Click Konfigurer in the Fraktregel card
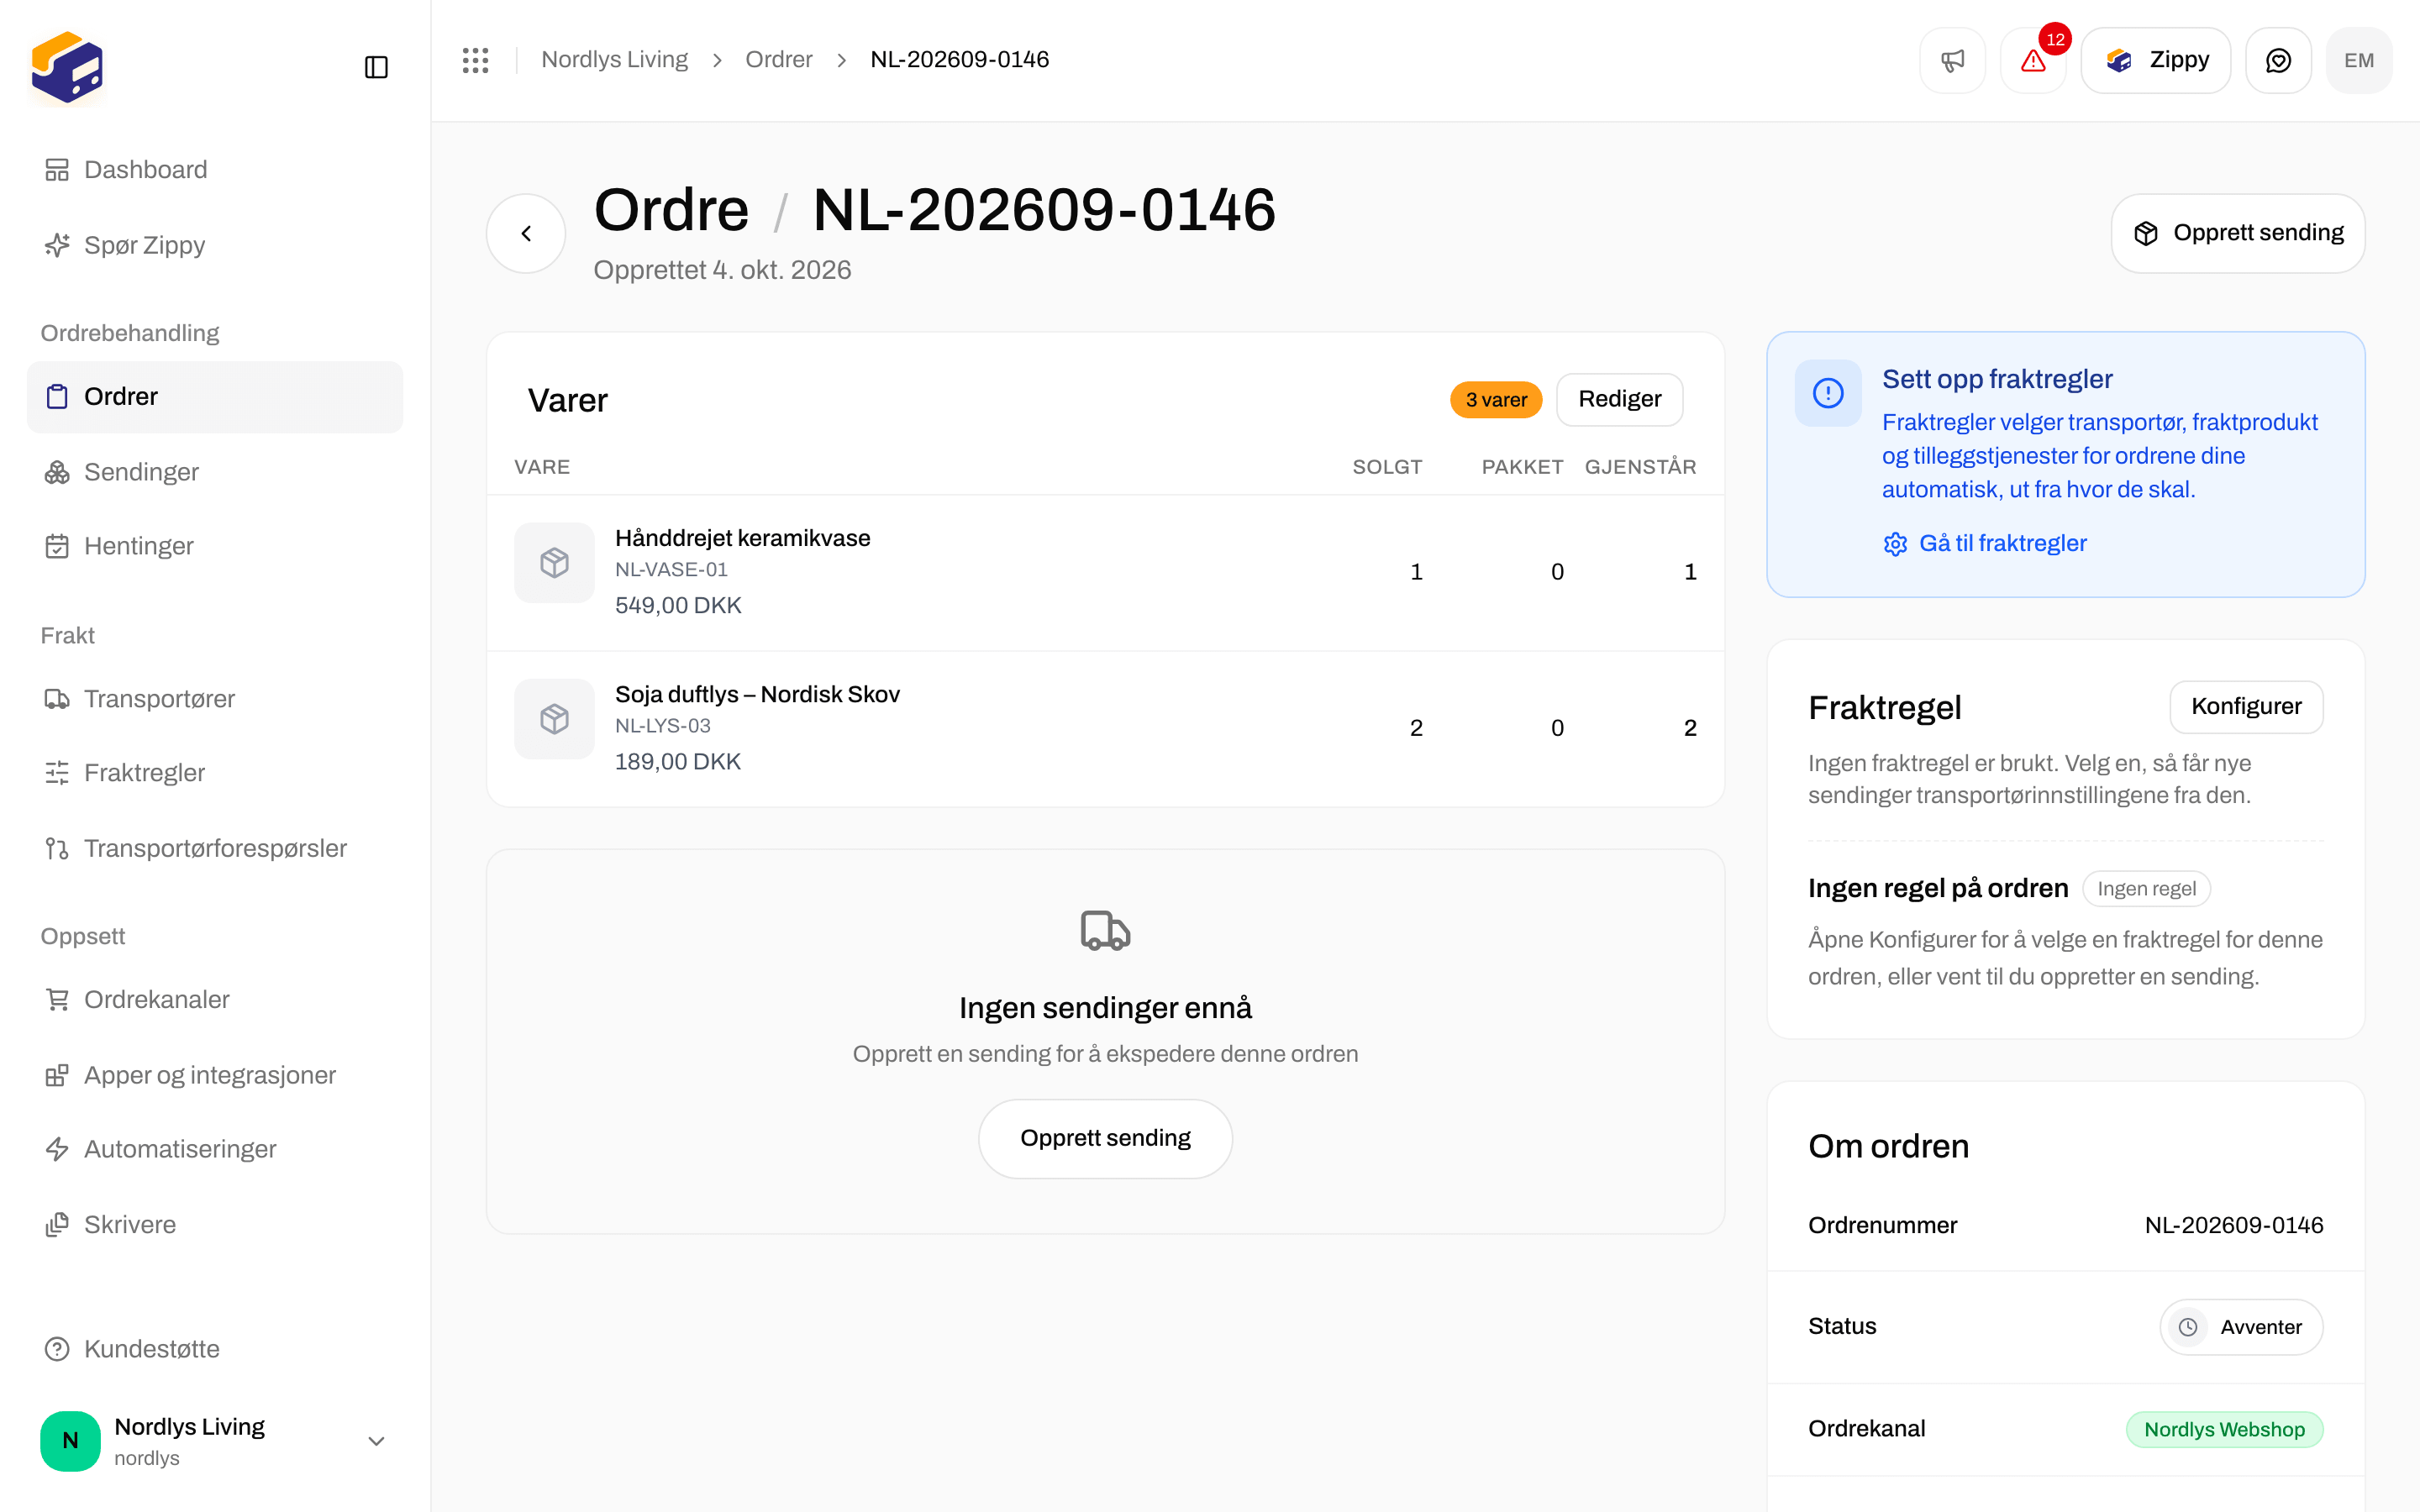Image resolution: width=2420 pixels, height=1512 pixels. pos(2246,707)
